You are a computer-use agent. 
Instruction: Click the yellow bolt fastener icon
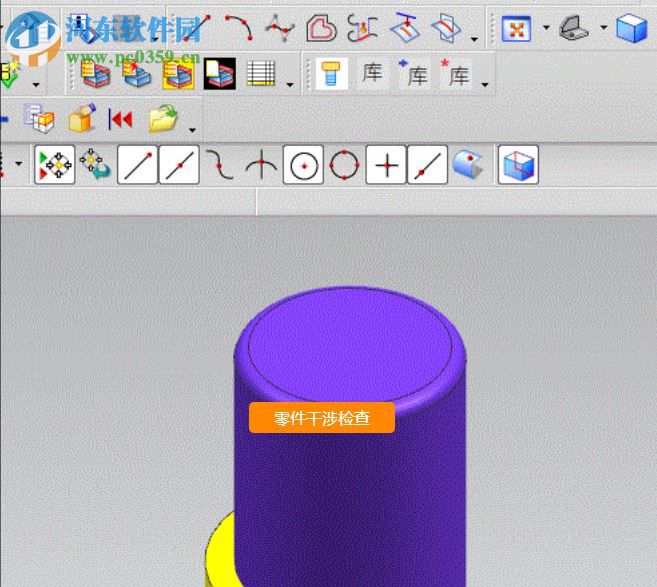coord(331,74)
